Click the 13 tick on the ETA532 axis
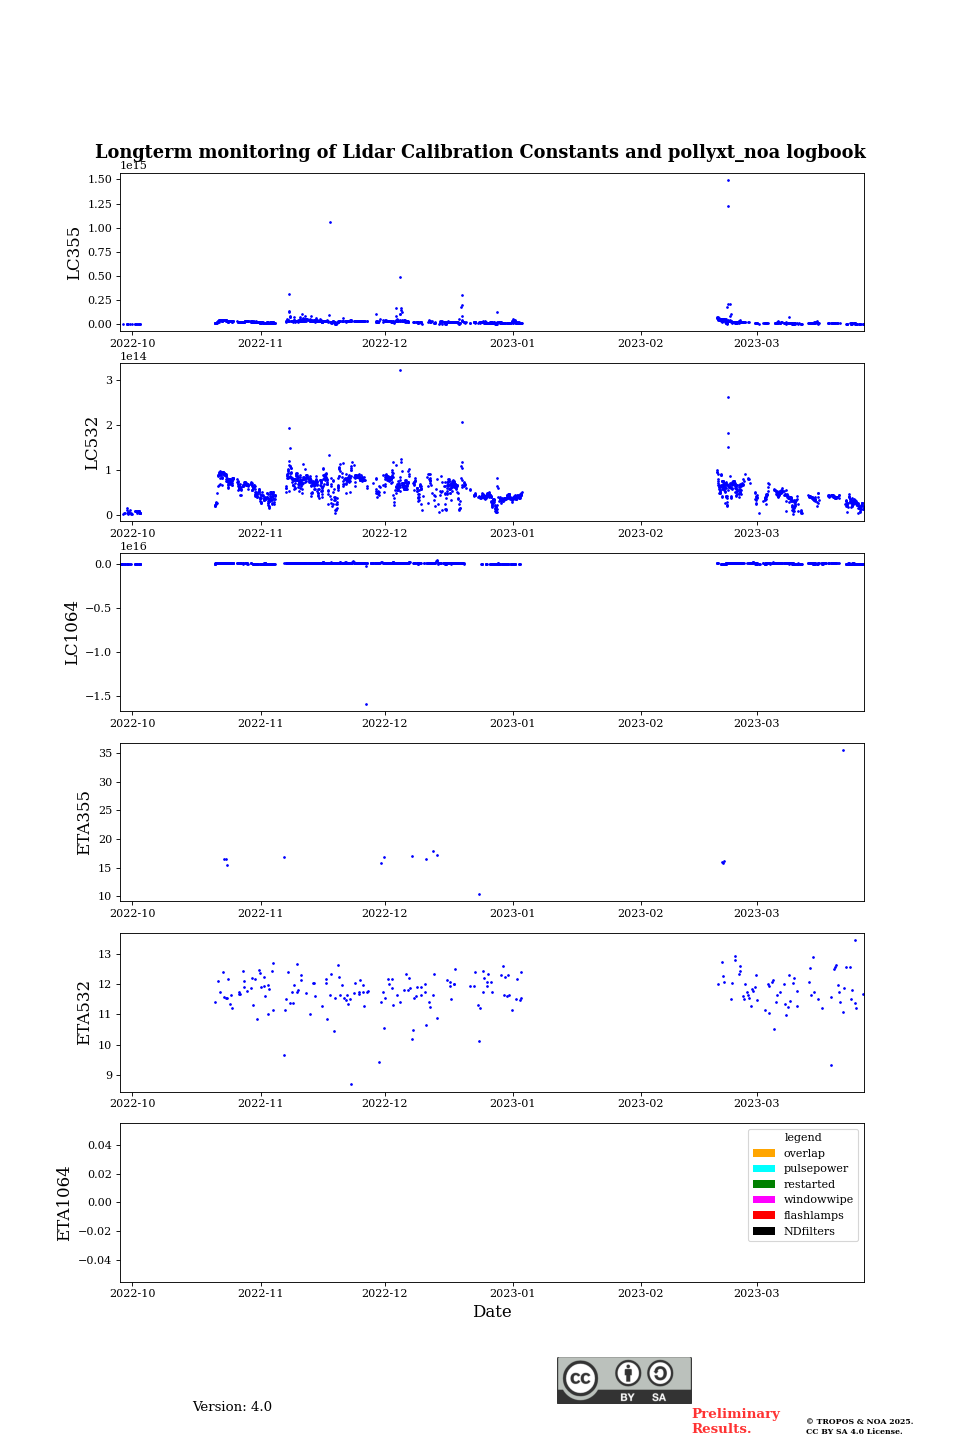Viewport: 960px width, 1440px height. pyautogui.click(x=106, y=954)
